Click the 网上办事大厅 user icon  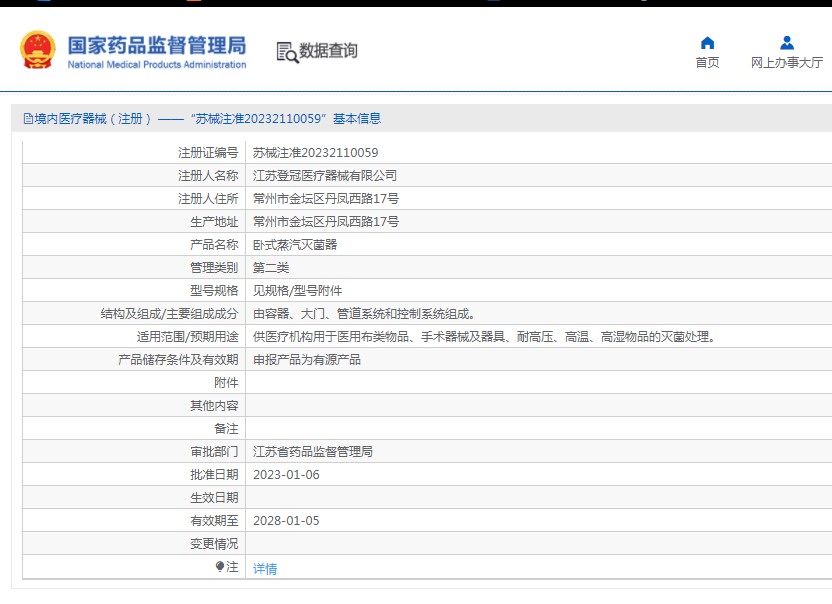click(x=787, y=42)
